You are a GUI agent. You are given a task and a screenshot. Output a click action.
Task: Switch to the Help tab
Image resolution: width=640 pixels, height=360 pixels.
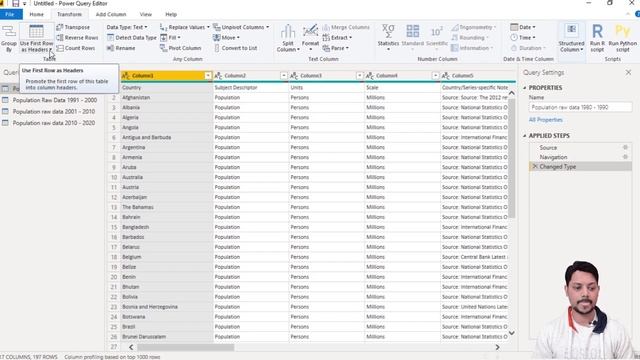click(171, 14)
